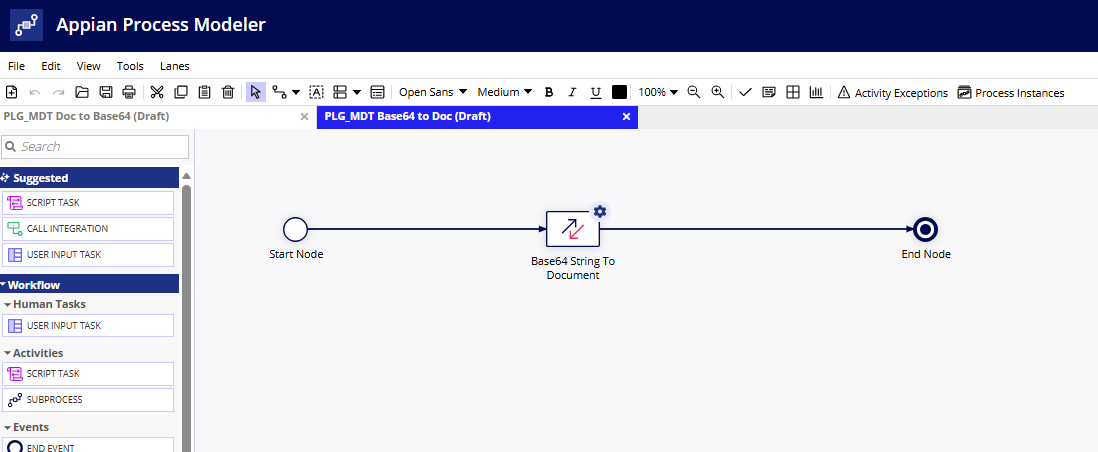
Task: Collapse the Human Tasks section
Action: click(x=8, y=304)
